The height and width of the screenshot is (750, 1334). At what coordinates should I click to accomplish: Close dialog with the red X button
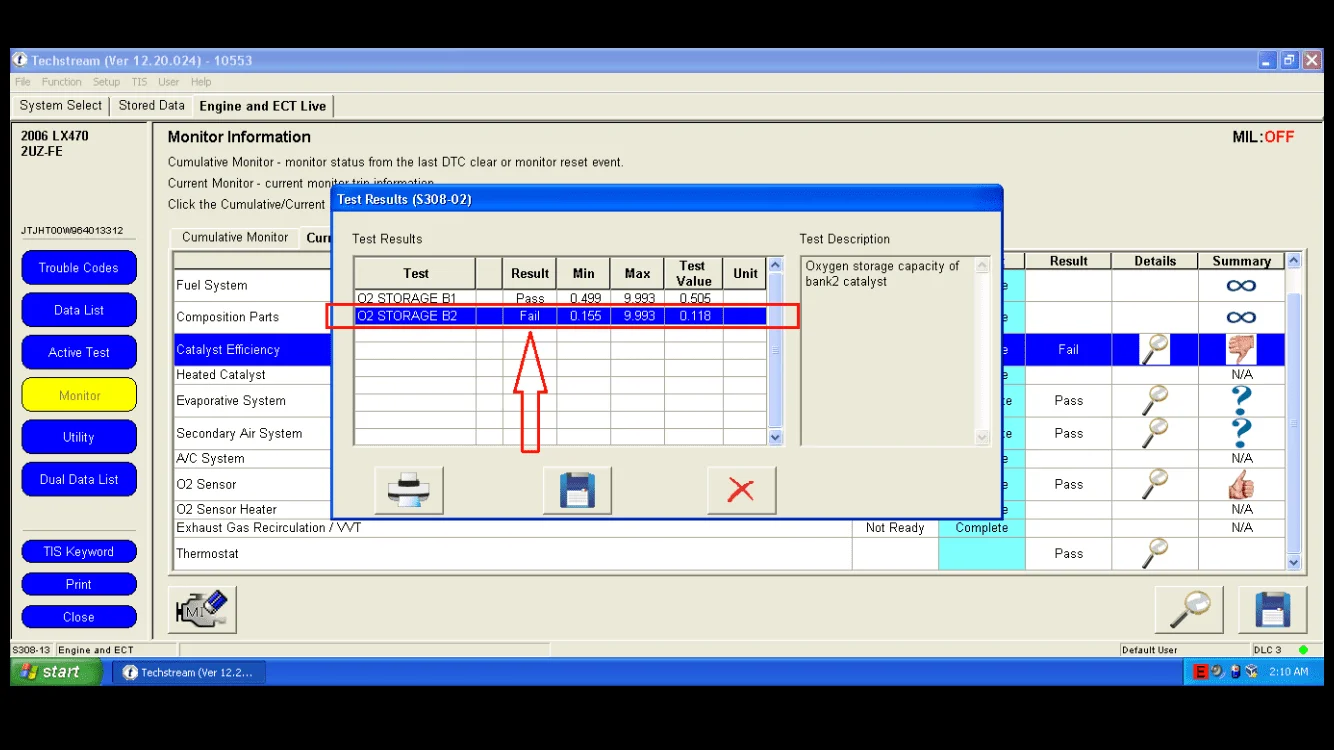click(741, 490)
